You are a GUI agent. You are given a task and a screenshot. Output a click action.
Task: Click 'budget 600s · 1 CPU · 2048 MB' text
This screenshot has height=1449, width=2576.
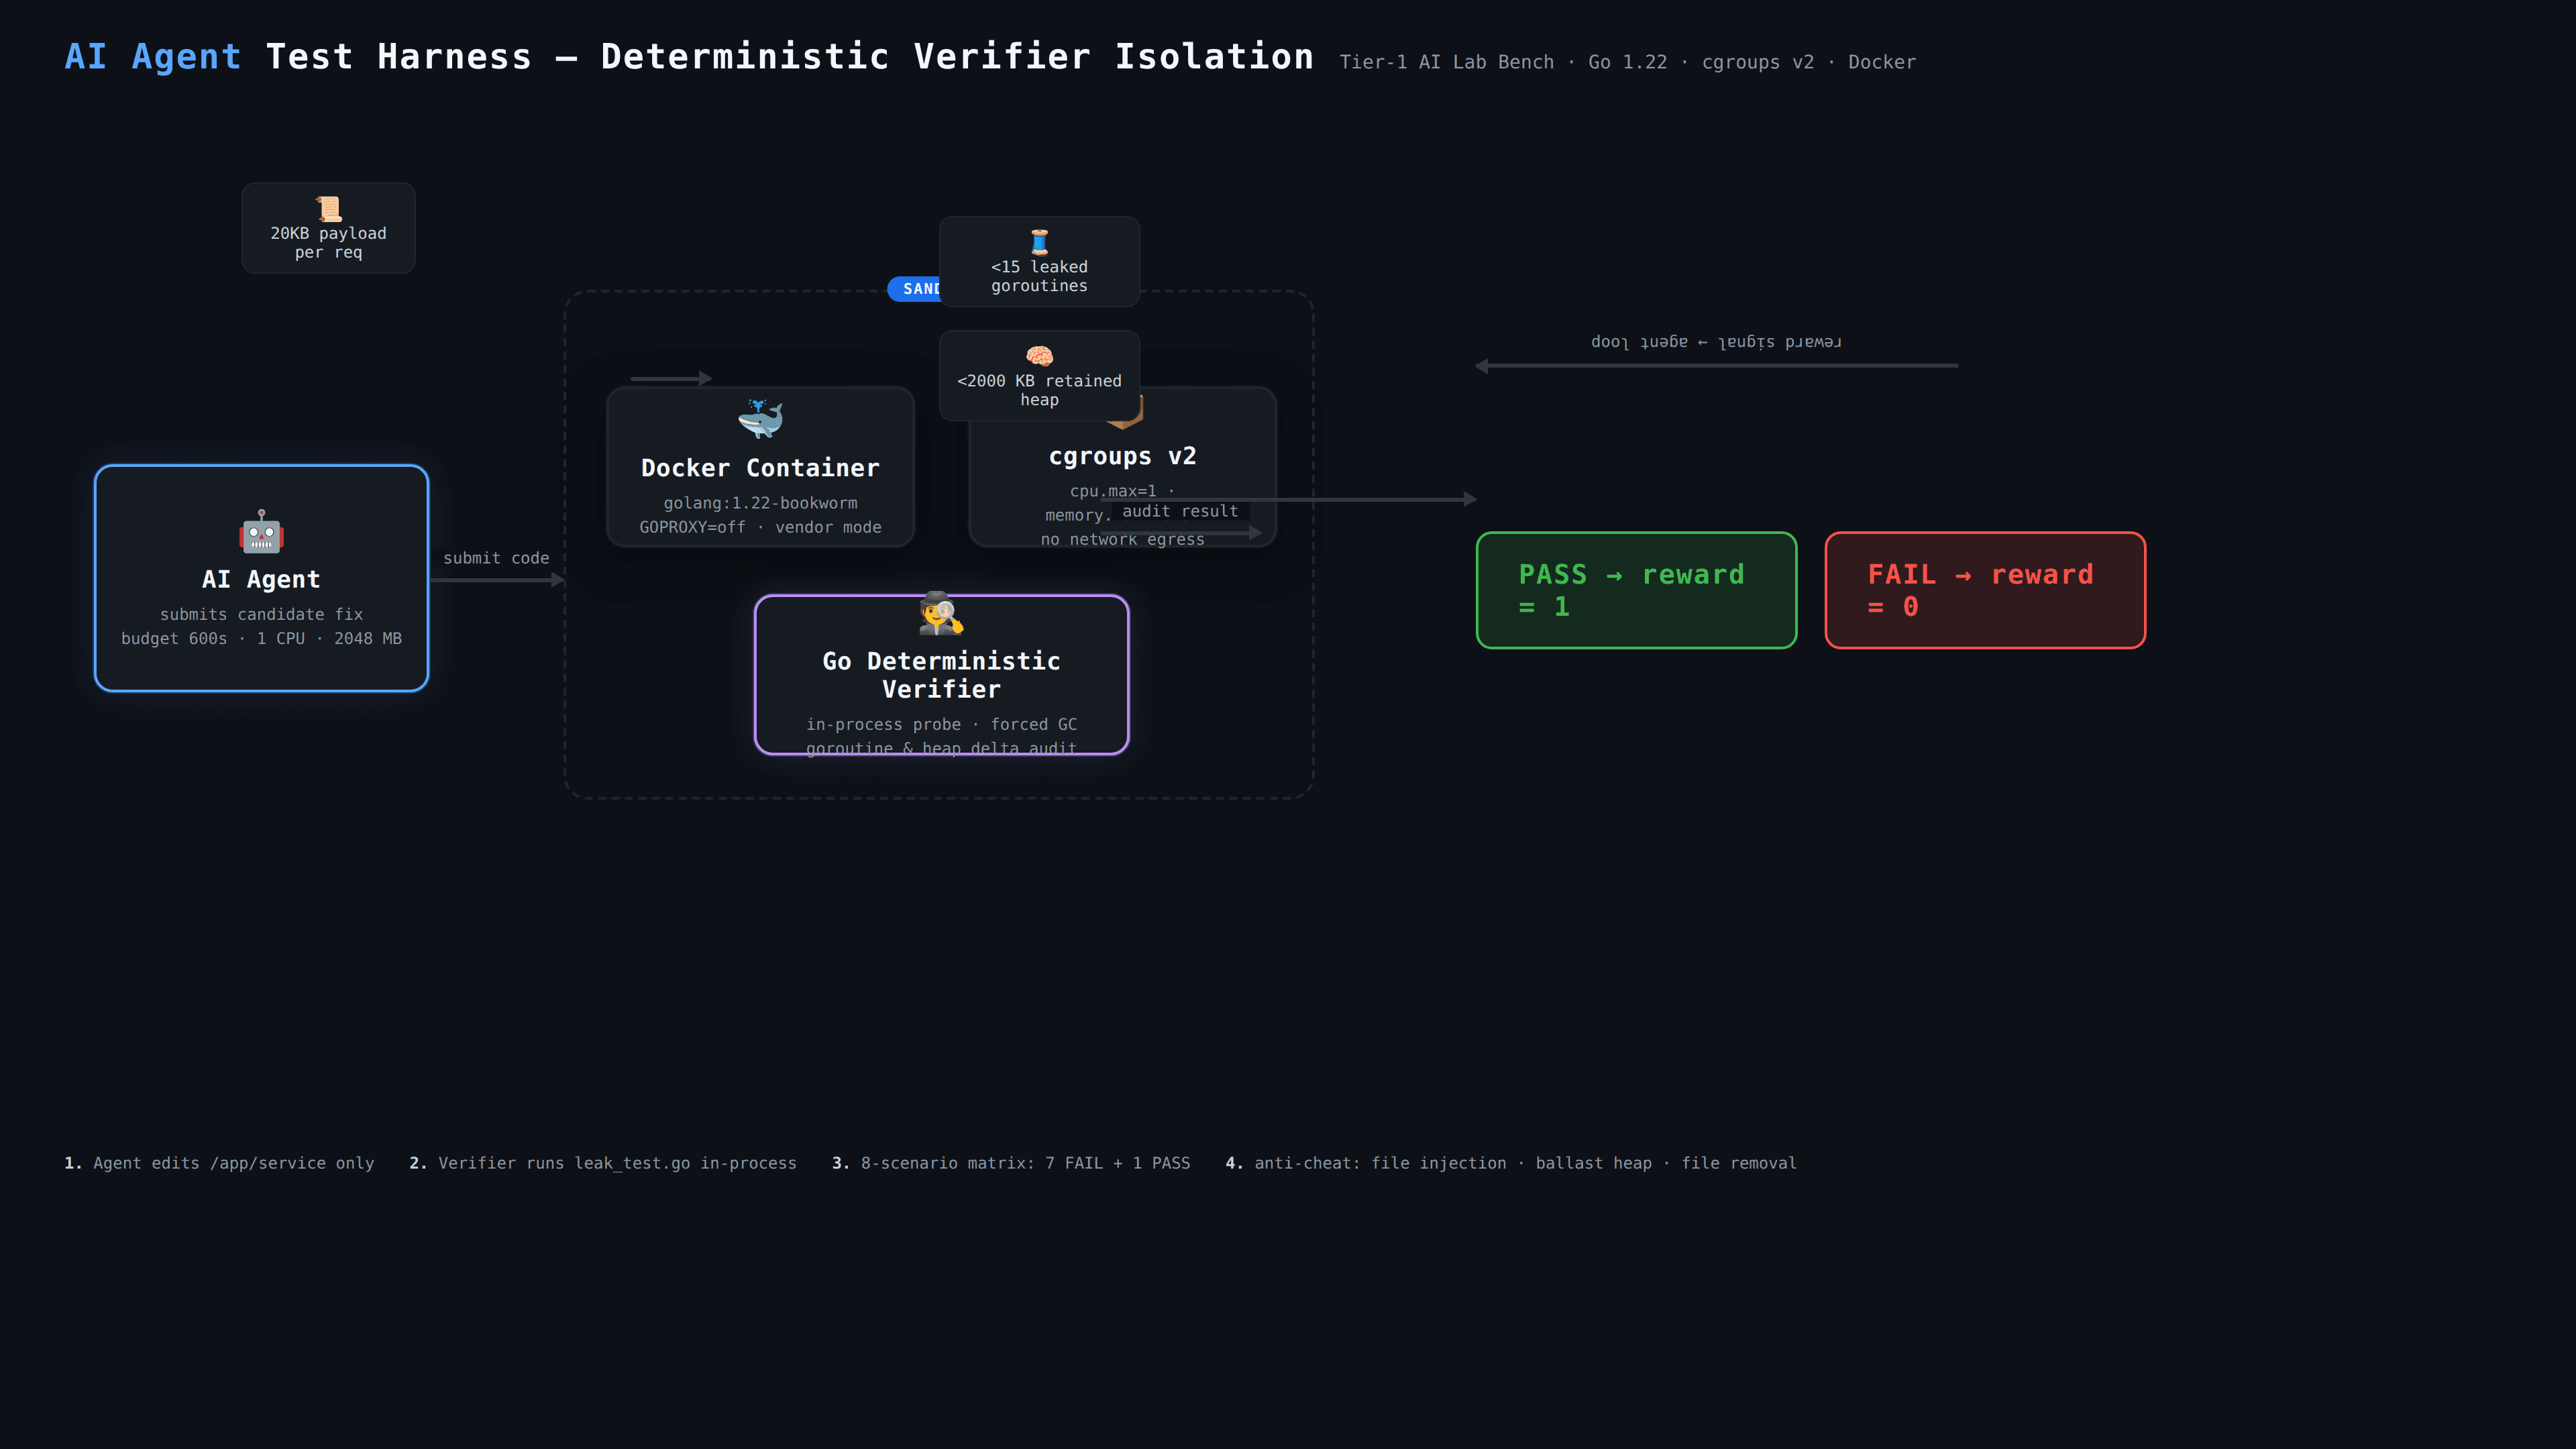[x=261, y=638]
